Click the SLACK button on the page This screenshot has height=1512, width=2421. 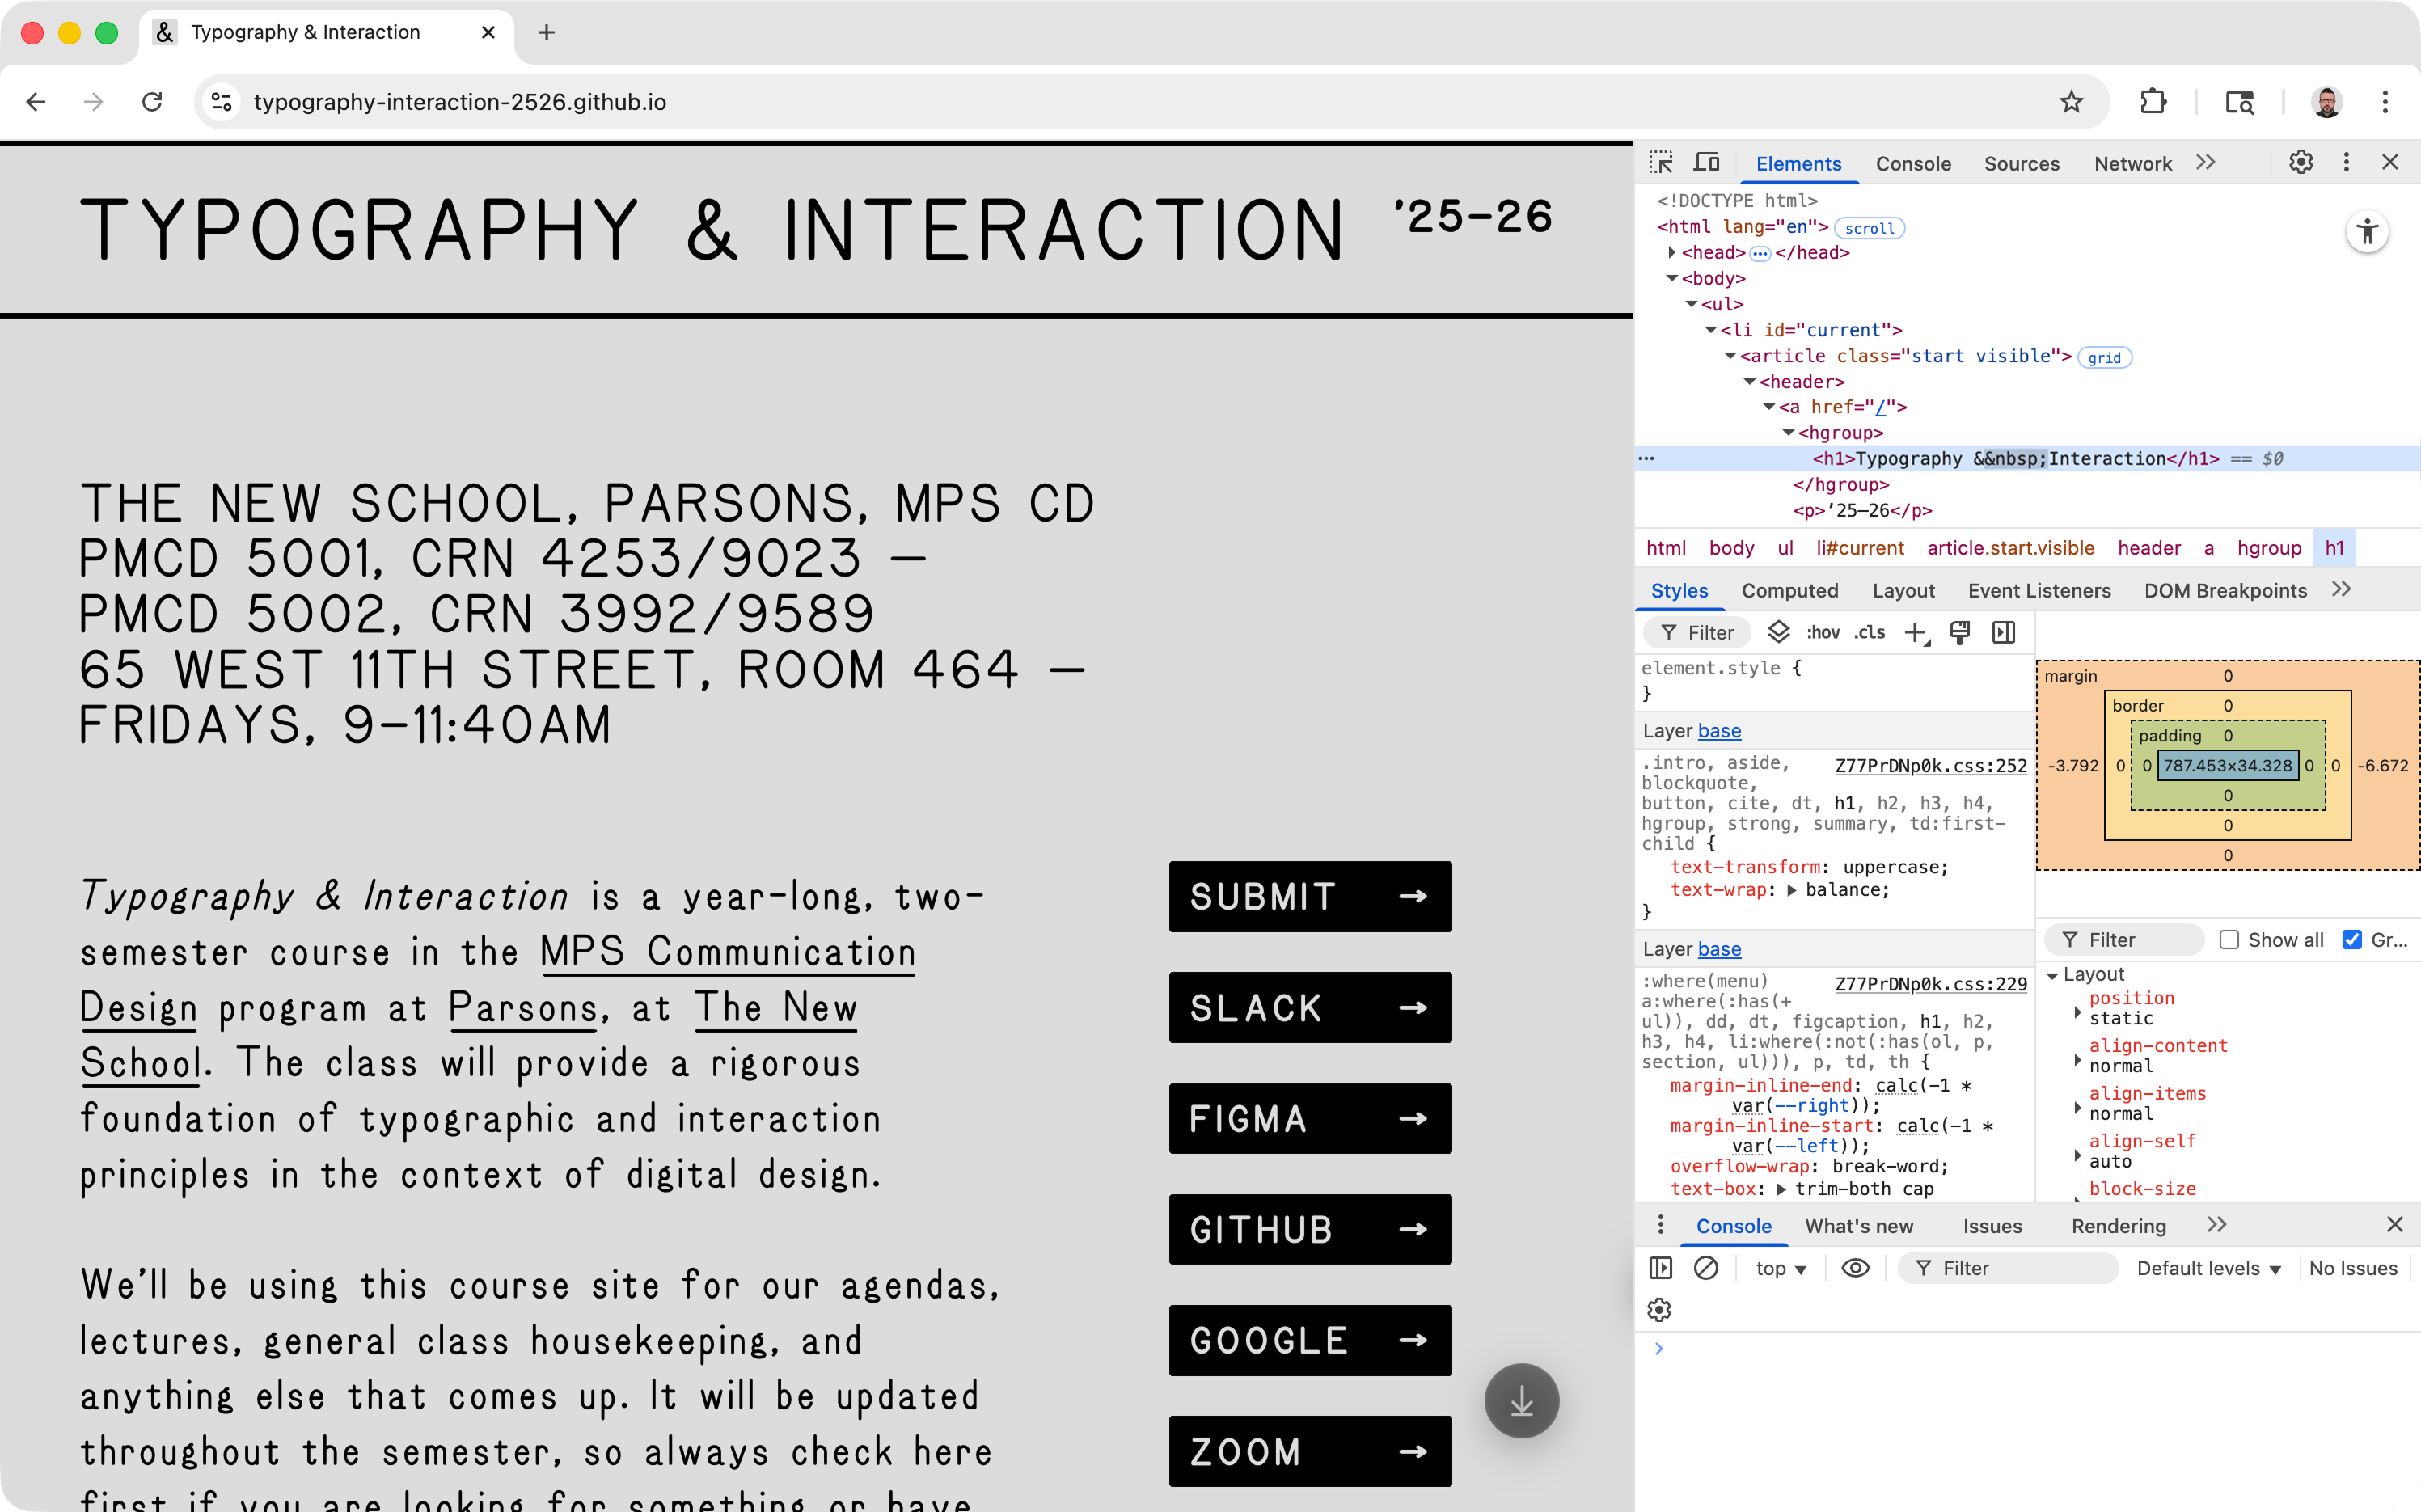(x=1309, y=1007)
